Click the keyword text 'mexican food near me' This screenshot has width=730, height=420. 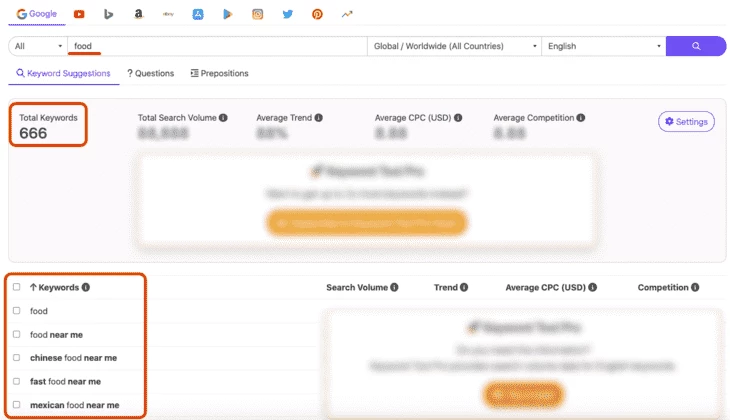click(74, 405)
